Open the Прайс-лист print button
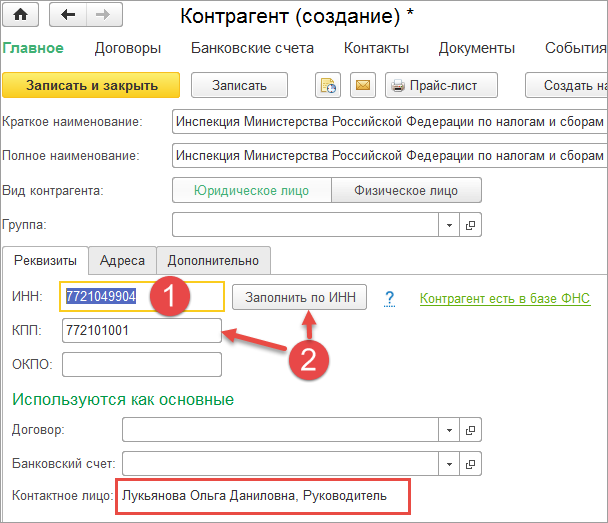This screenshot has width=608, height=523. 441,85
